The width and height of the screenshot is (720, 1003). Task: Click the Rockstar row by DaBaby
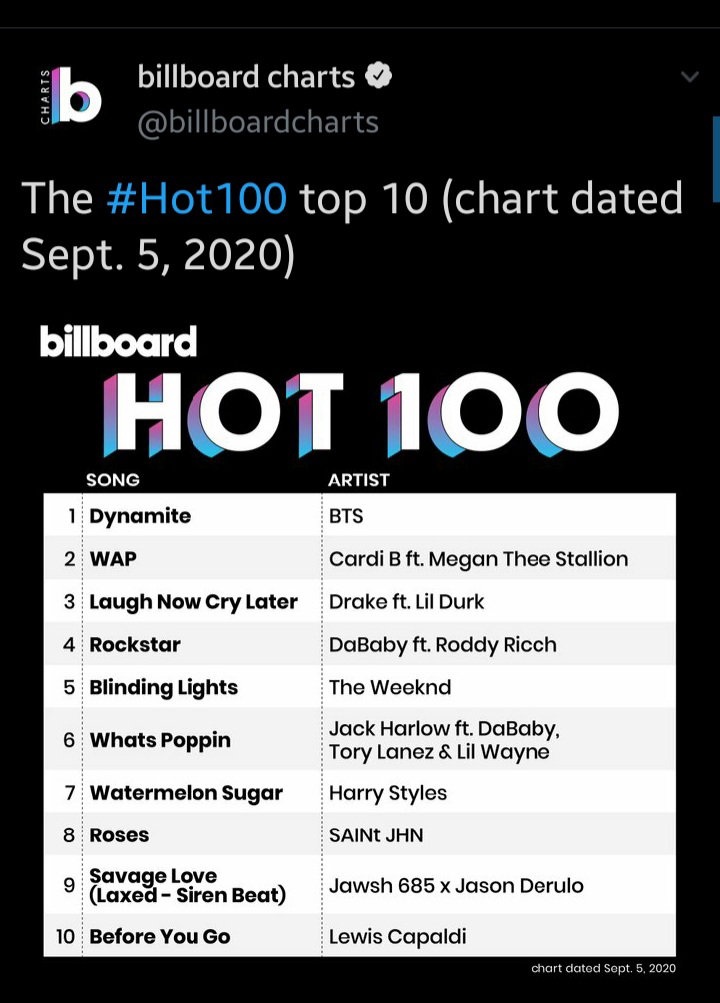359,644
